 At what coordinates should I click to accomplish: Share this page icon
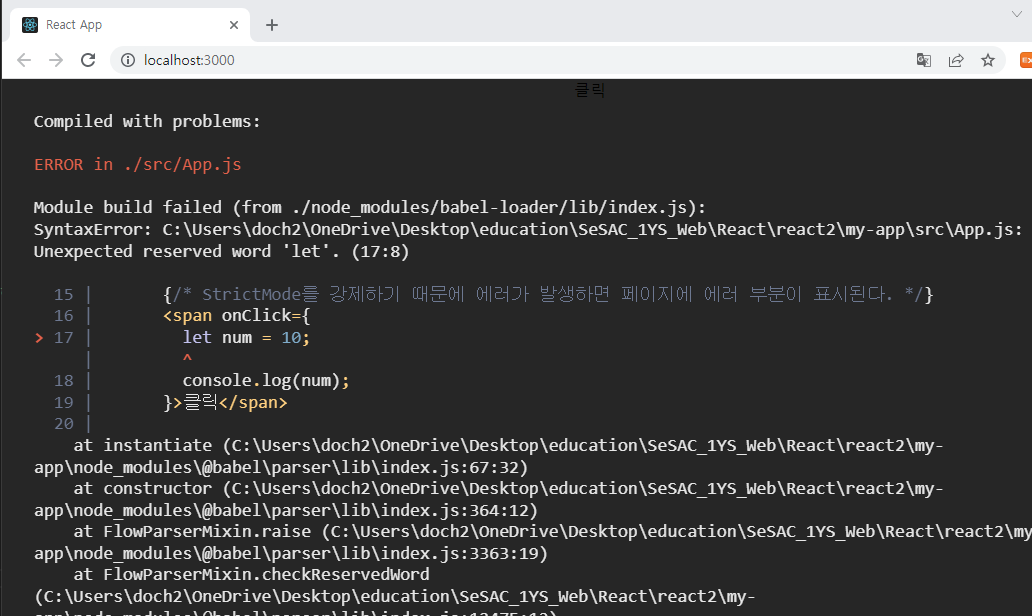956,61
